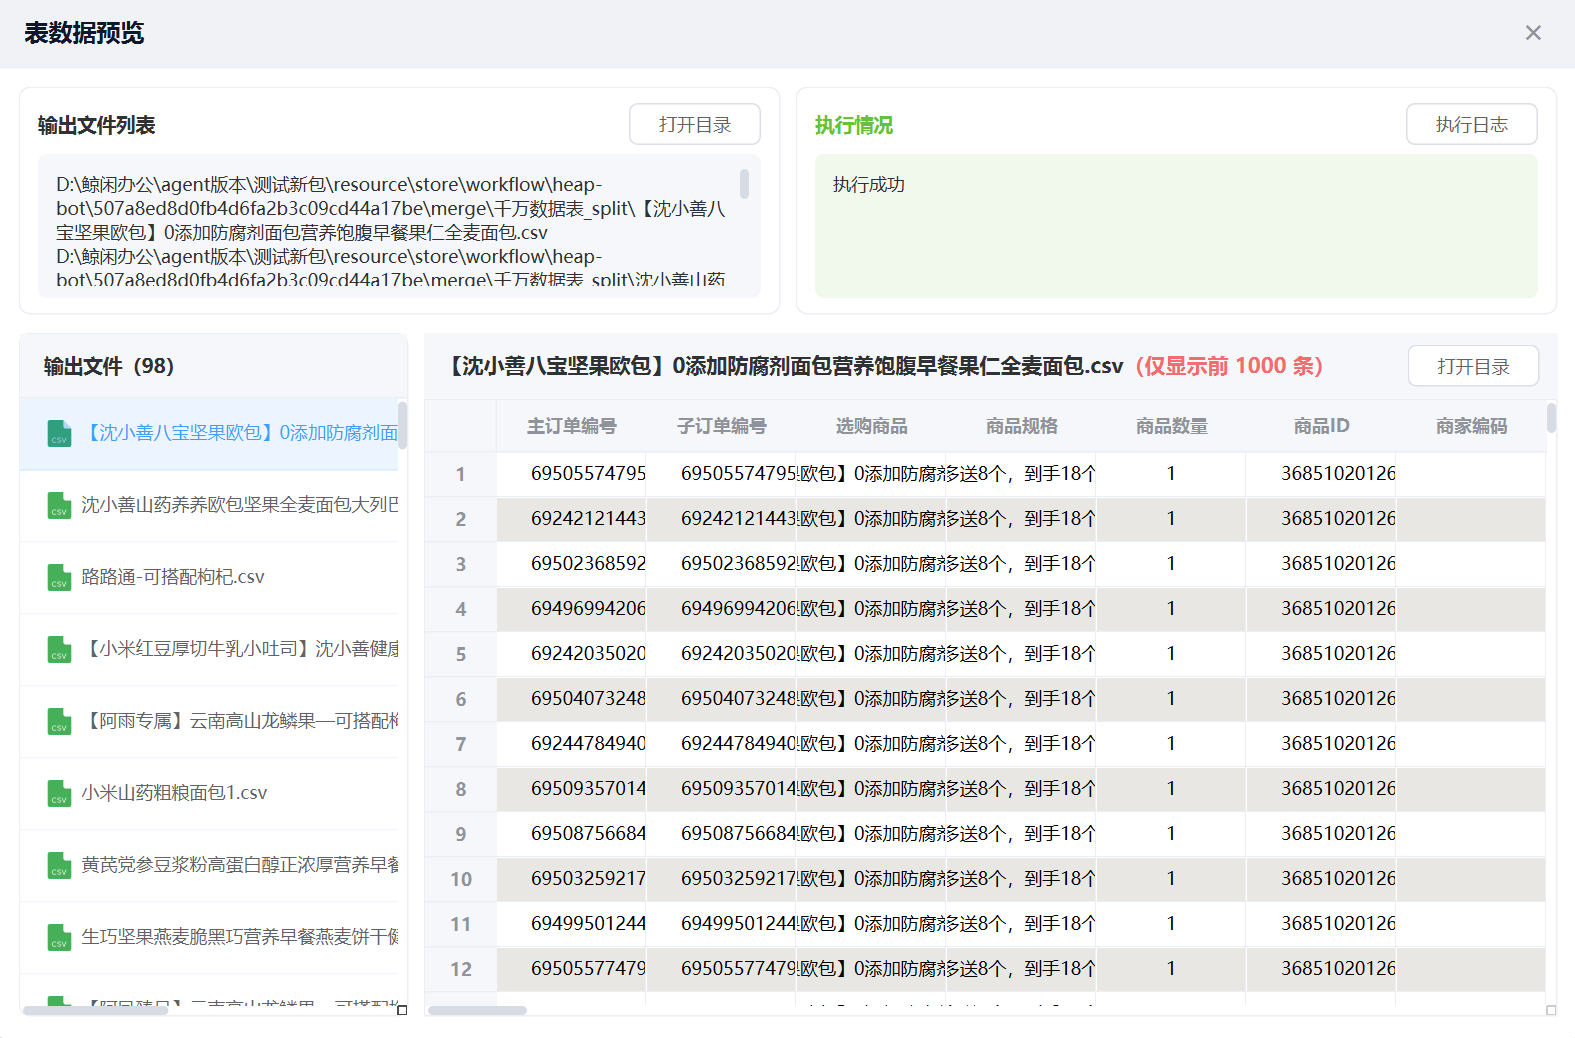
Task: Select 路路通-可搭配枸杞.csv in file list
Action: click(173, 577)
